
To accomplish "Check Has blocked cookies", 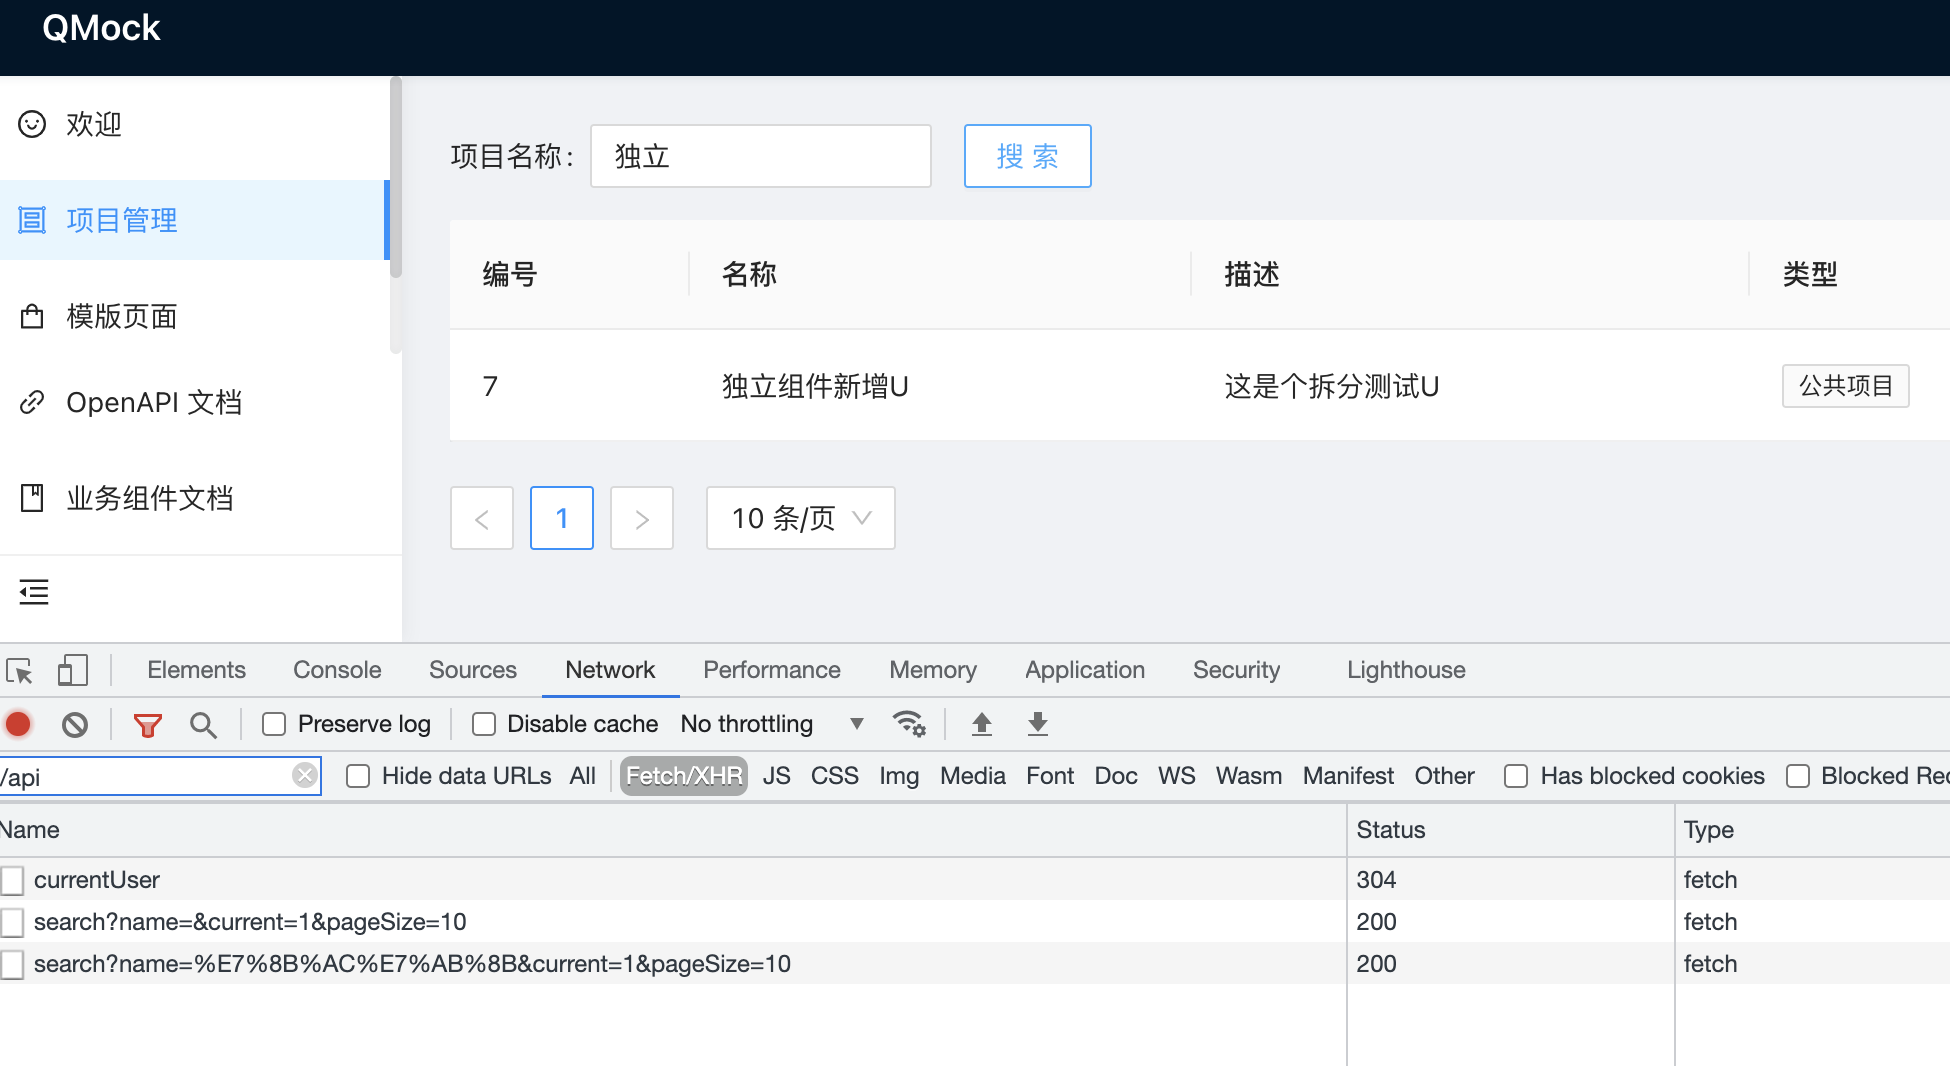I will coord(1516,776).
